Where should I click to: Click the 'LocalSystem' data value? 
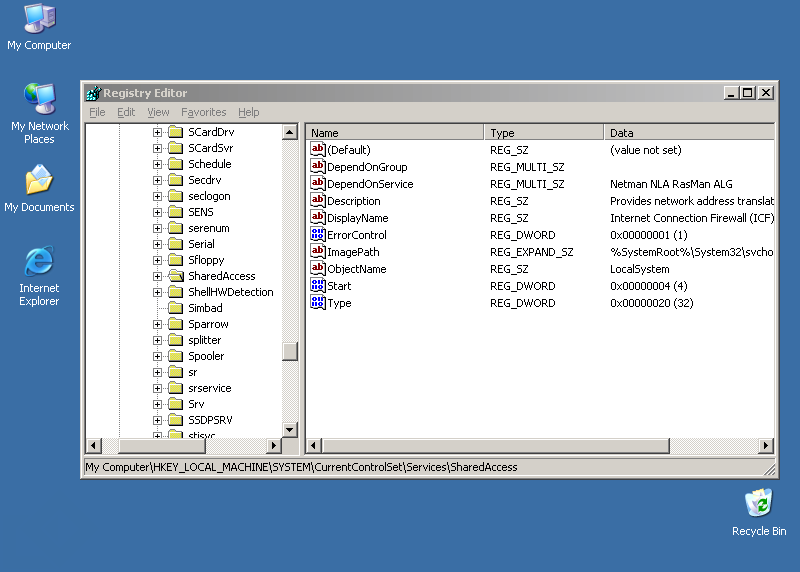(x=639, y=269)
